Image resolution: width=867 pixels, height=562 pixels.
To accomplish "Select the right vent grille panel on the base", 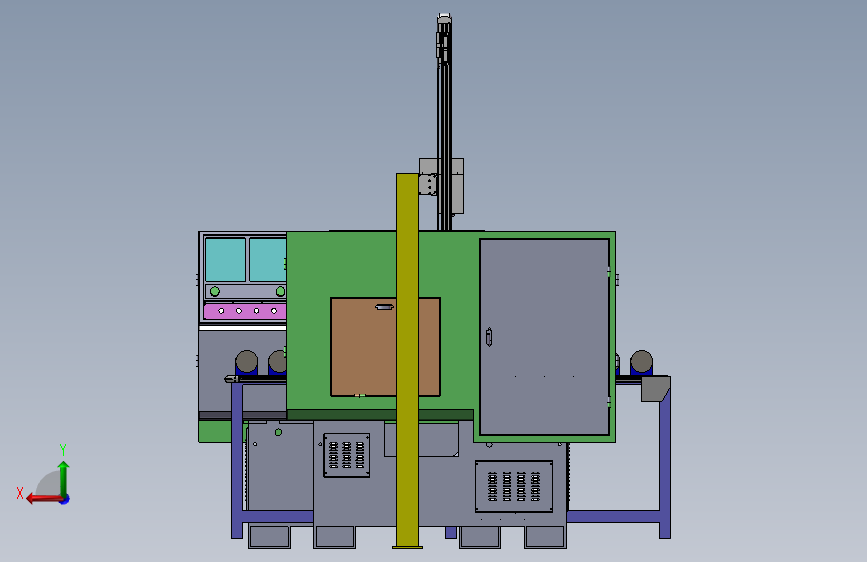I will tap(514, 486).
